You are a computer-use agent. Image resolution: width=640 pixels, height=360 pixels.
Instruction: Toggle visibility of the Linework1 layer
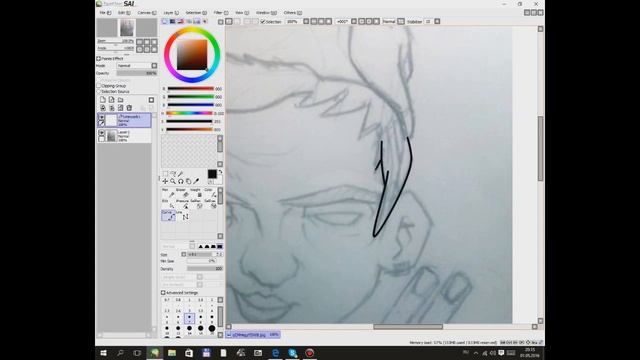point(102,117)
